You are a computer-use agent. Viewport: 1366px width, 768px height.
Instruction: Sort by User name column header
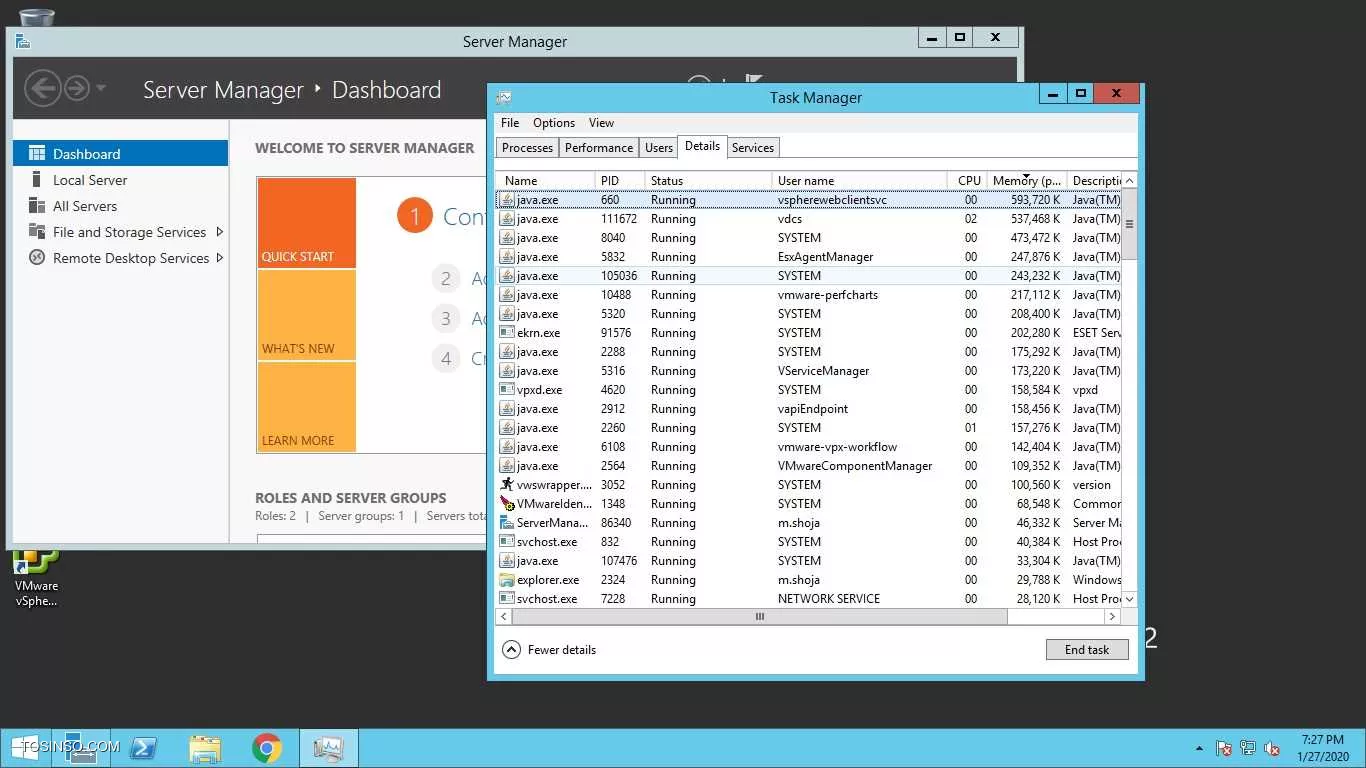click(x=860, y=181)
